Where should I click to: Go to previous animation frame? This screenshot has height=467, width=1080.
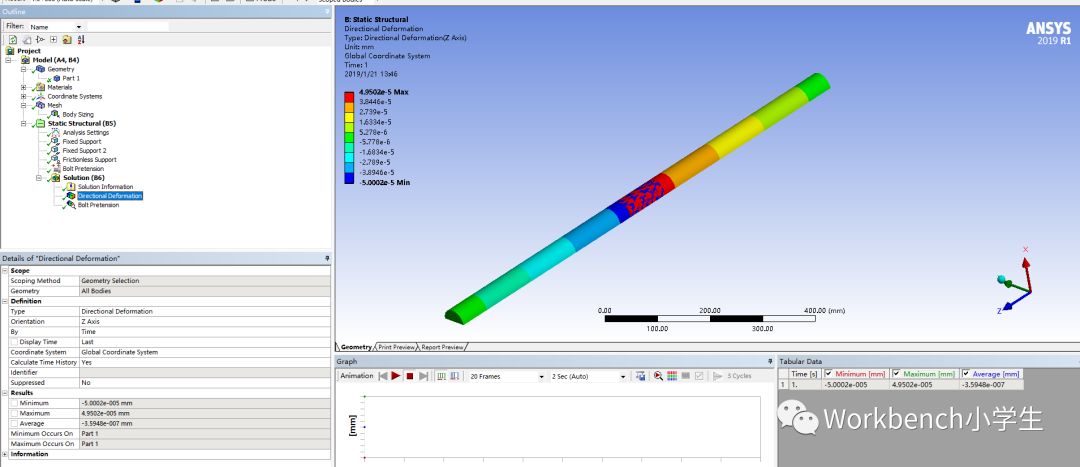pos(384,376)
